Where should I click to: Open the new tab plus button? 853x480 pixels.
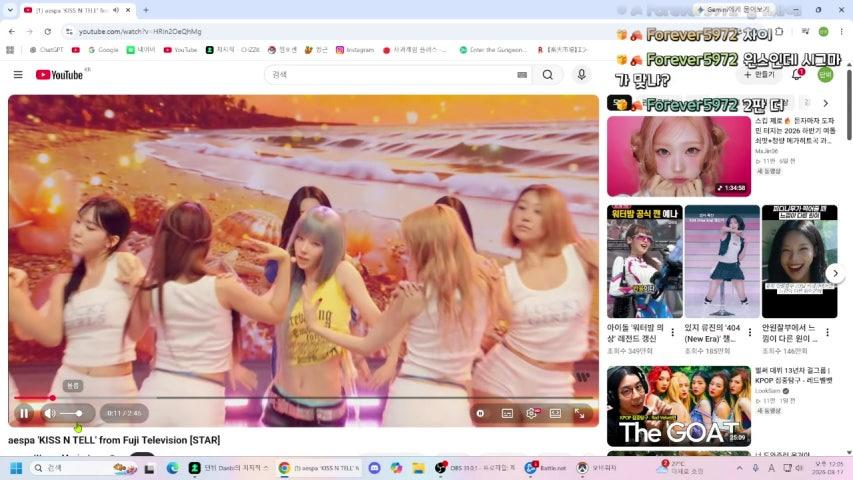tap(146, 10)
